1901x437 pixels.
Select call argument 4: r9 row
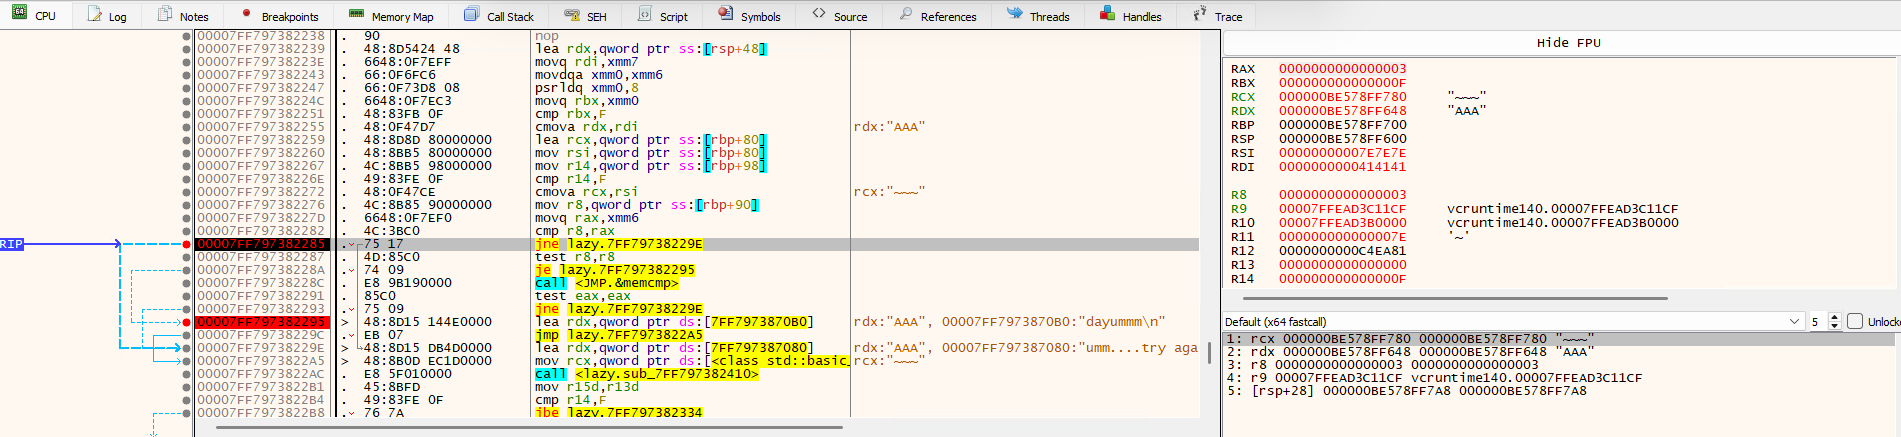coord(1559,378)
